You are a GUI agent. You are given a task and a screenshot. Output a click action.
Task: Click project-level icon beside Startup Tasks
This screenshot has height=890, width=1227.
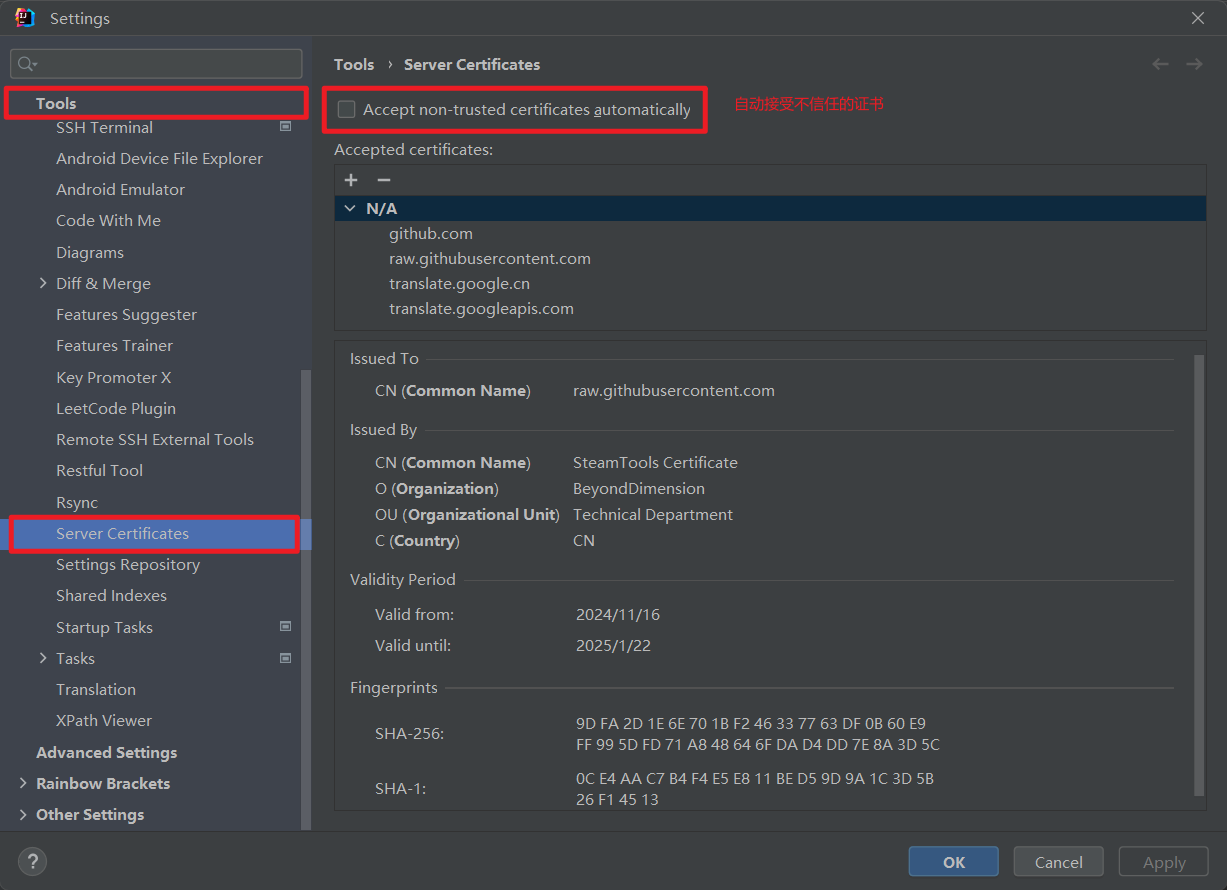[x=285, y=627]
